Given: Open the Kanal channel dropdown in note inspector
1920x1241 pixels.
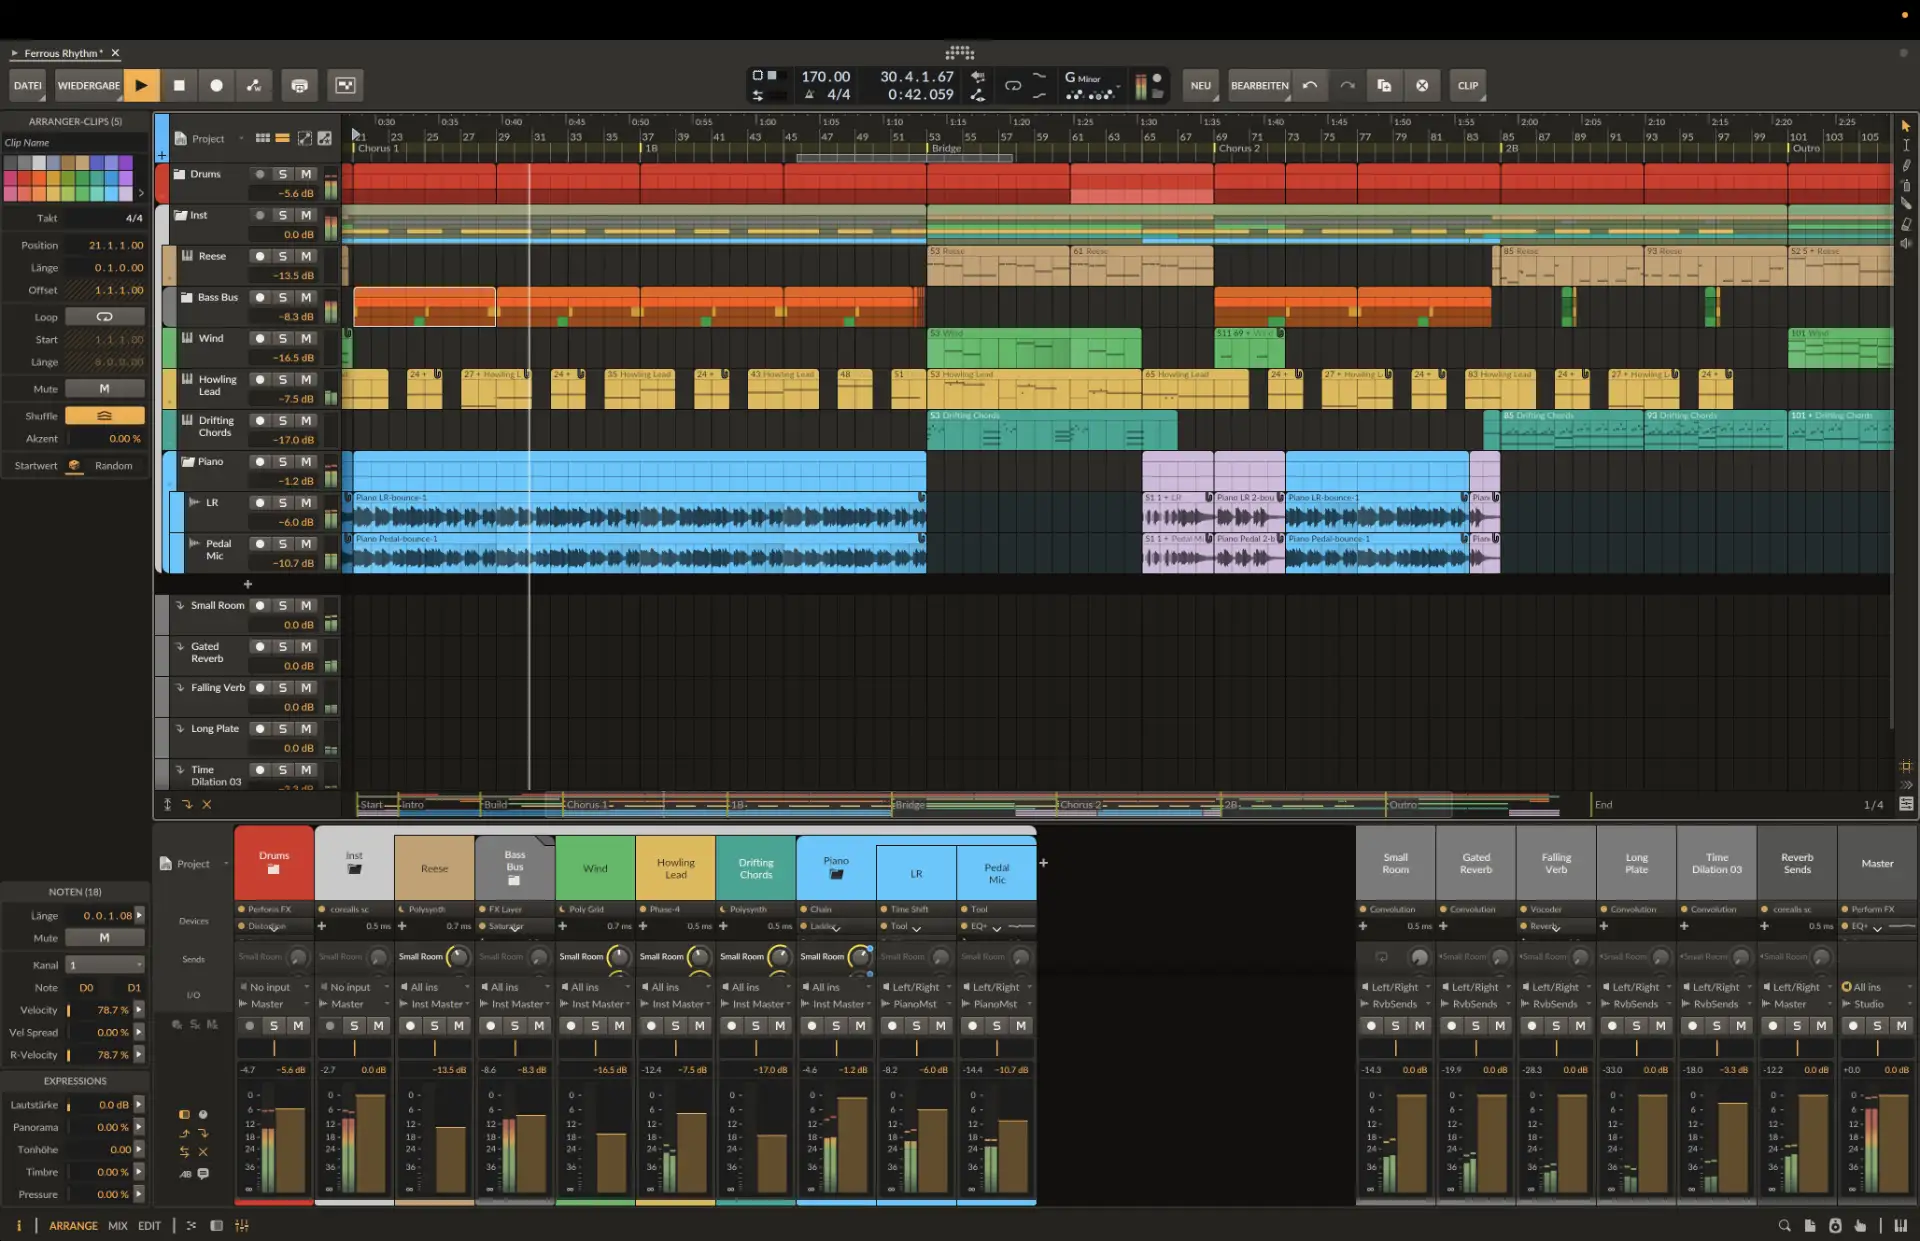Looking at the screenshot, I should 105,965.
